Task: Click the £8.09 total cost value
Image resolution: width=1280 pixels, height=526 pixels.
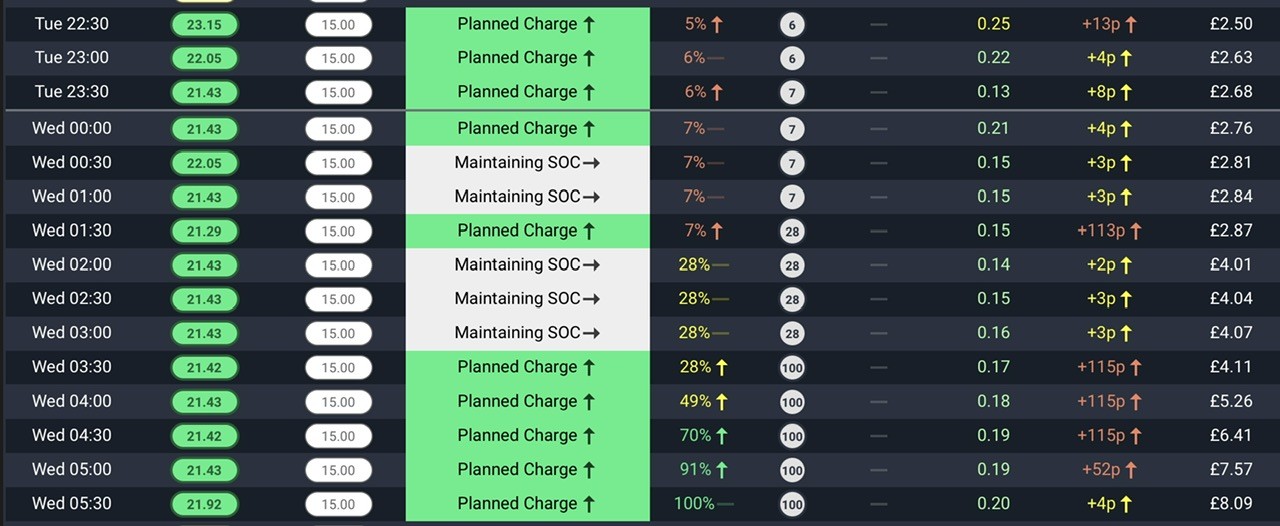Action: pyautogui.click(x=1231, y=504)
